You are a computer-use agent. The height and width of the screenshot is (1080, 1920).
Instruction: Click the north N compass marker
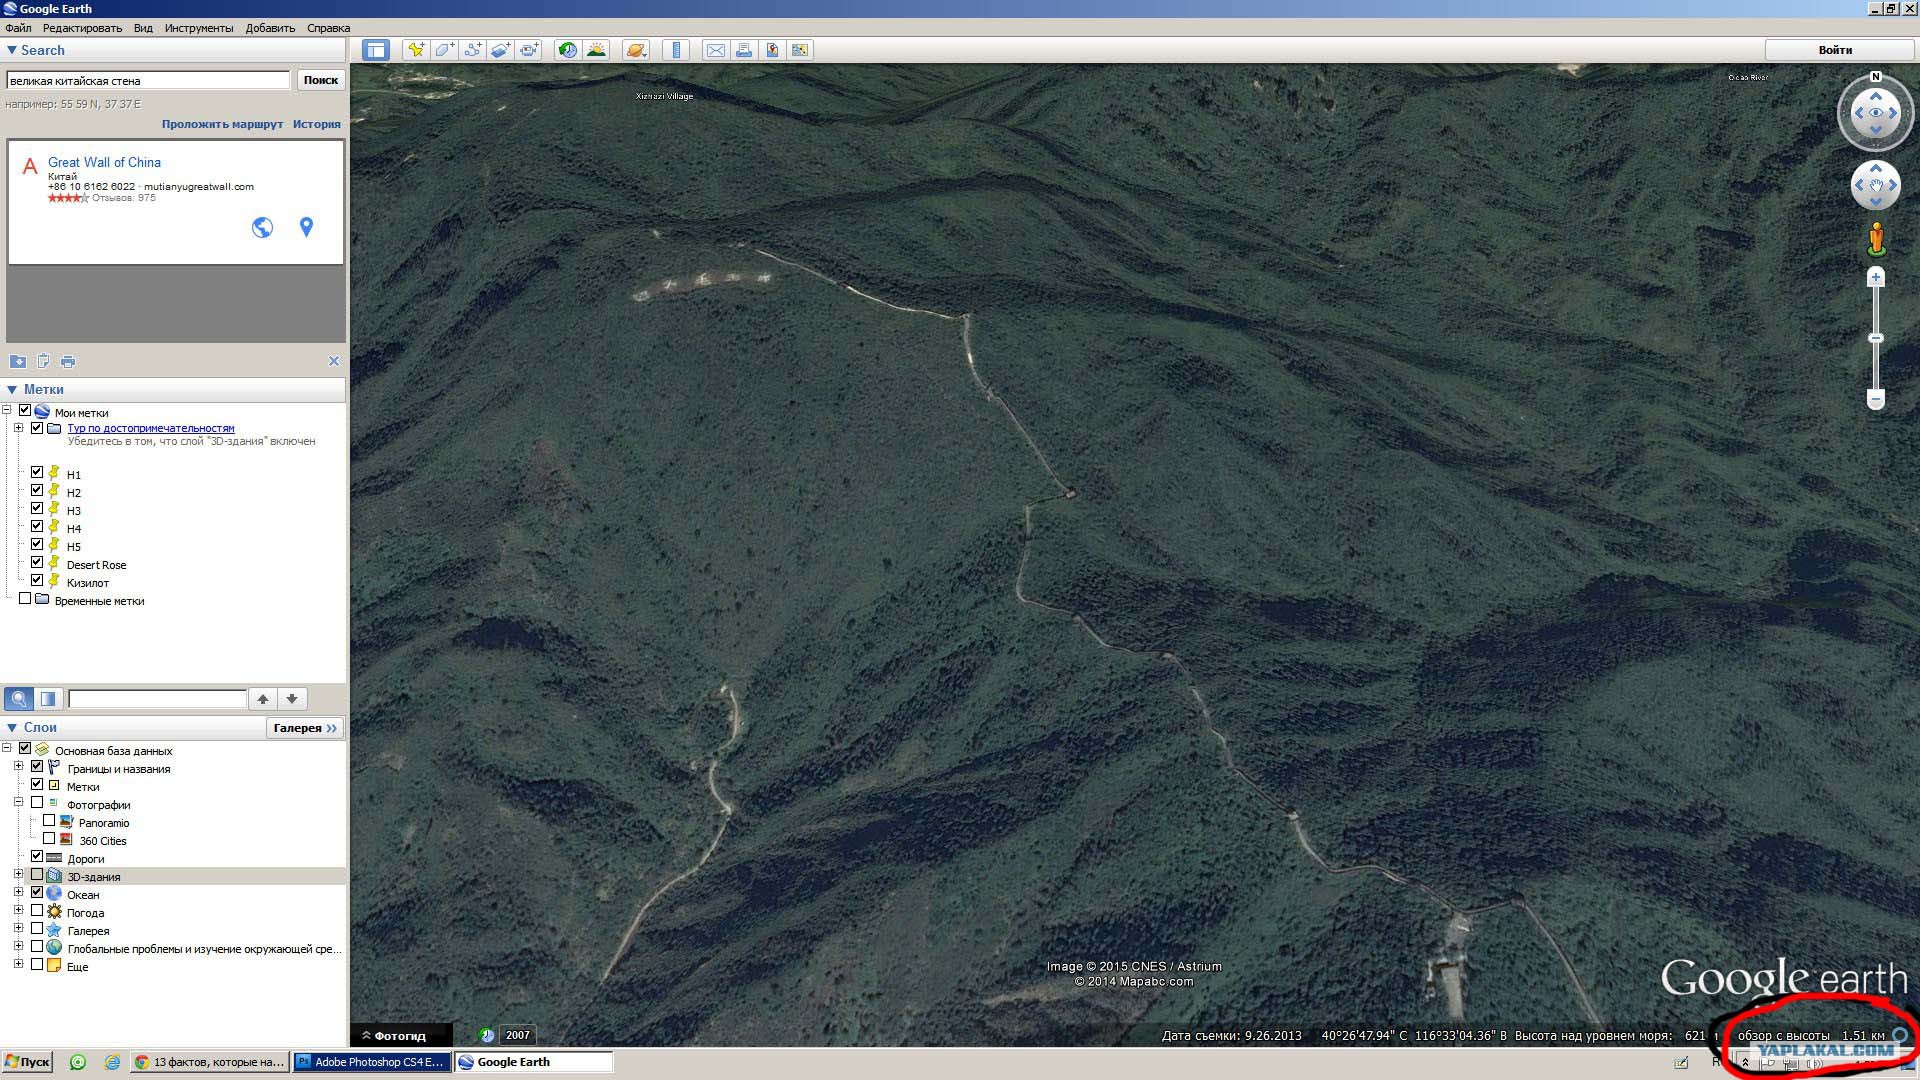tap(1876, 77)
